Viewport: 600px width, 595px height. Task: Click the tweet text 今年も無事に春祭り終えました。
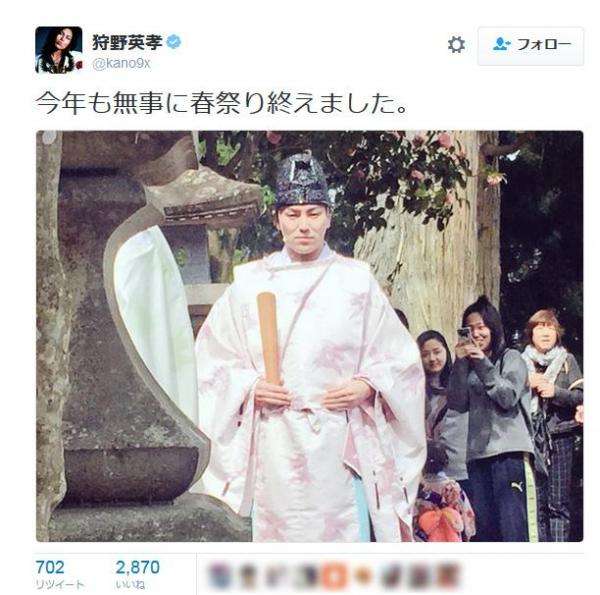222,104
